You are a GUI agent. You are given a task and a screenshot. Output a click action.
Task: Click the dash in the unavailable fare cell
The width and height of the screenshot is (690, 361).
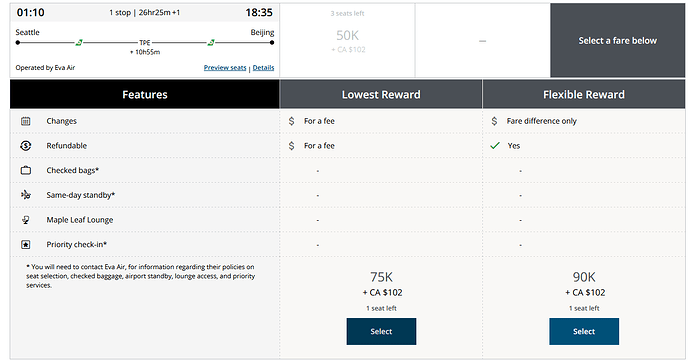(x=482, y=41)
